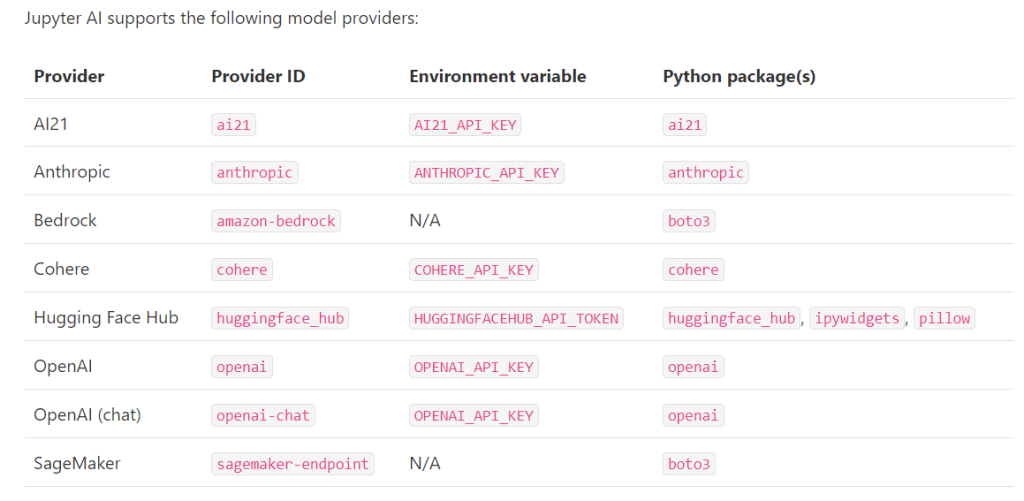Image resolution: width=1024 pixels, height=501 pixels.
Task: Click "anthropic" in the Python package(s) column
Action: coord(706,173)
